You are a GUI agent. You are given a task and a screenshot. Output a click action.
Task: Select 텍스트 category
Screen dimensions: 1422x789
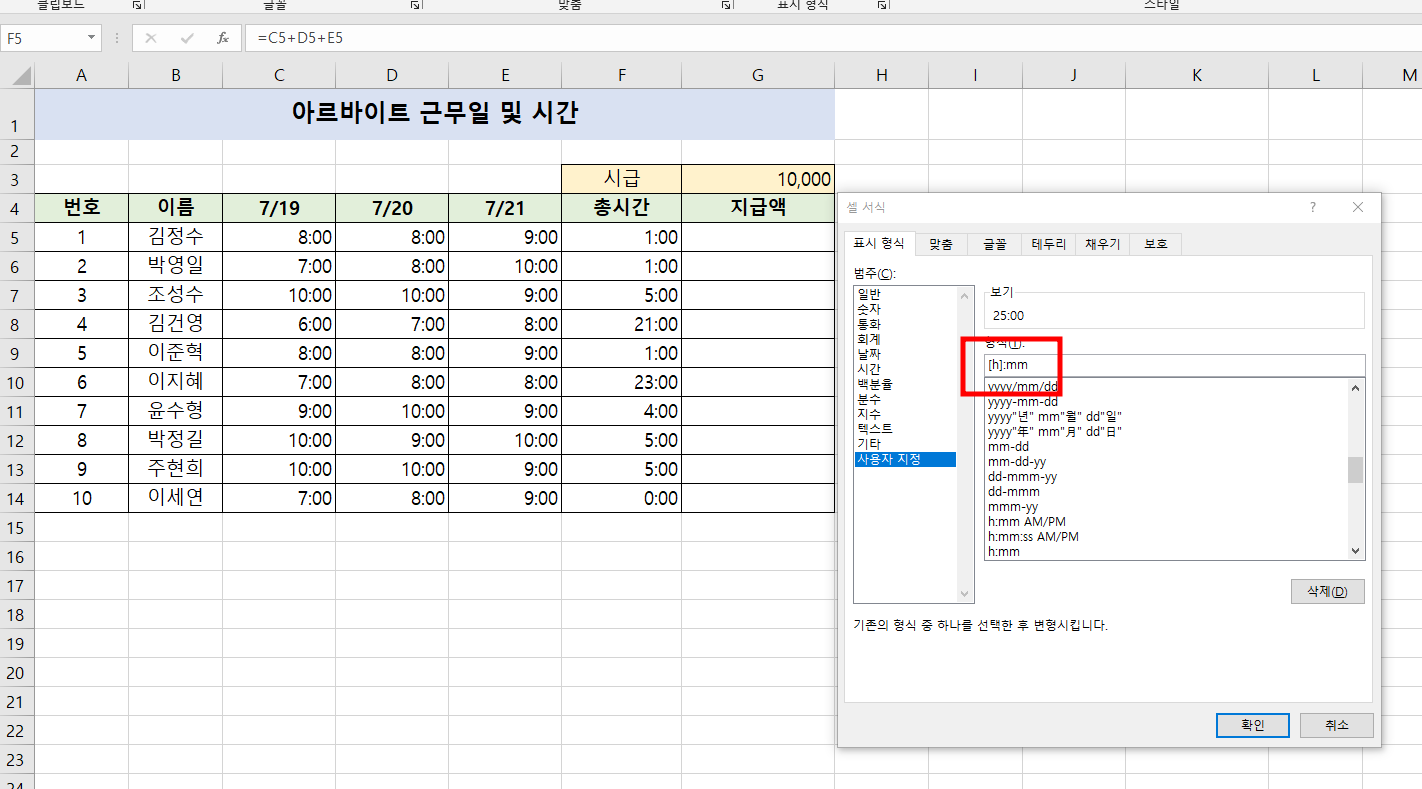(x=905, y=429)
